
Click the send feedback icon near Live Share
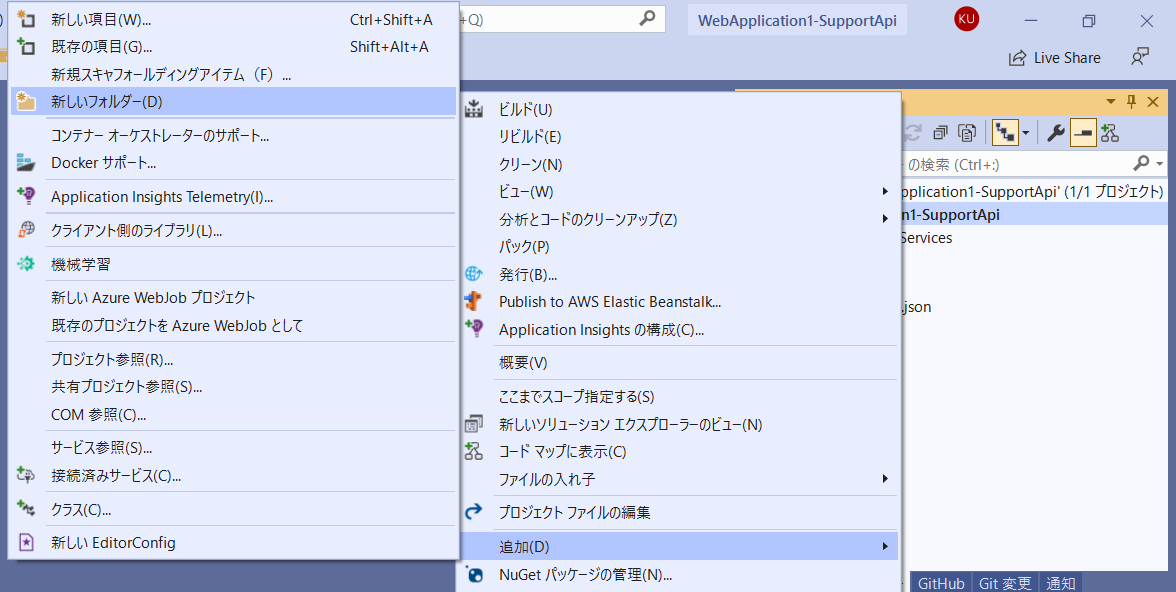1140,58
